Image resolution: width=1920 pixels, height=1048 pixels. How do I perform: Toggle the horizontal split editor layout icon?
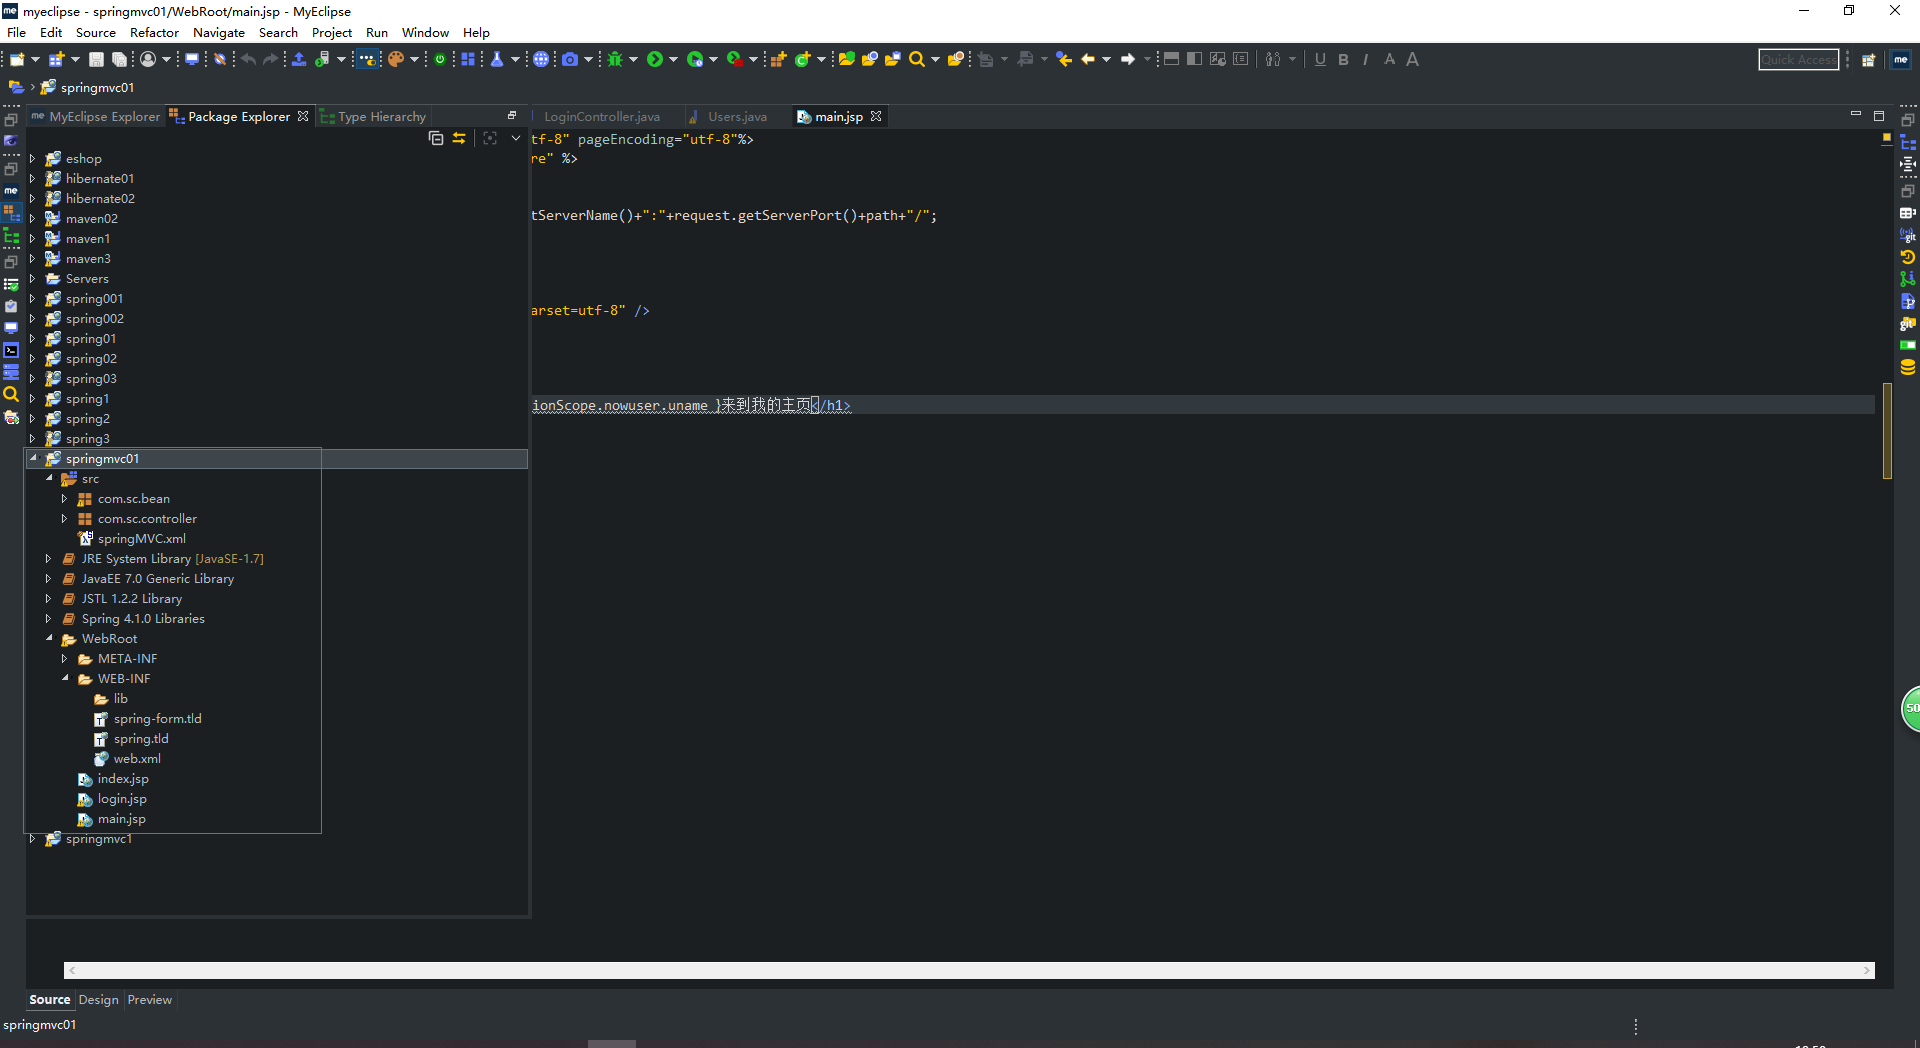coord(1171,59)
